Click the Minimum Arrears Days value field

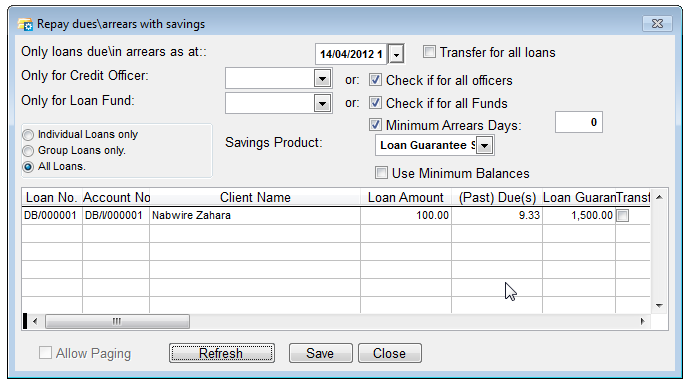point(578,122)
